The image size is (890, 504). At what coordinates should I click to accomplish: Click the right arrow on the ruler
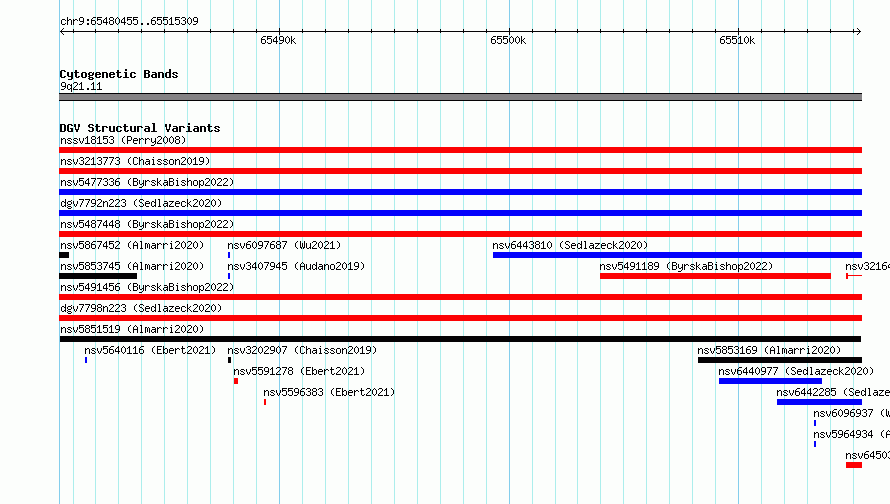[x=858, y=31]
